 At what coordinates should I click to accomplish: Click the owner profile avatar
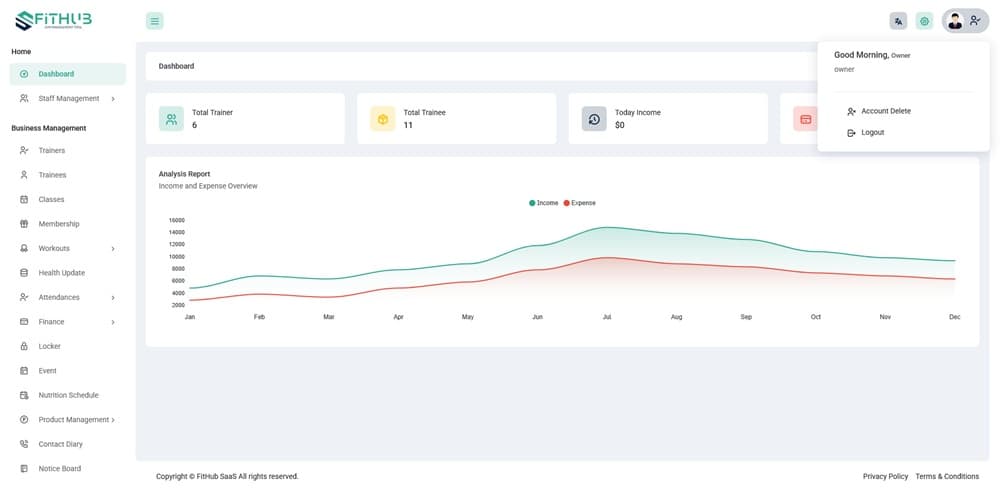point(955,21)
